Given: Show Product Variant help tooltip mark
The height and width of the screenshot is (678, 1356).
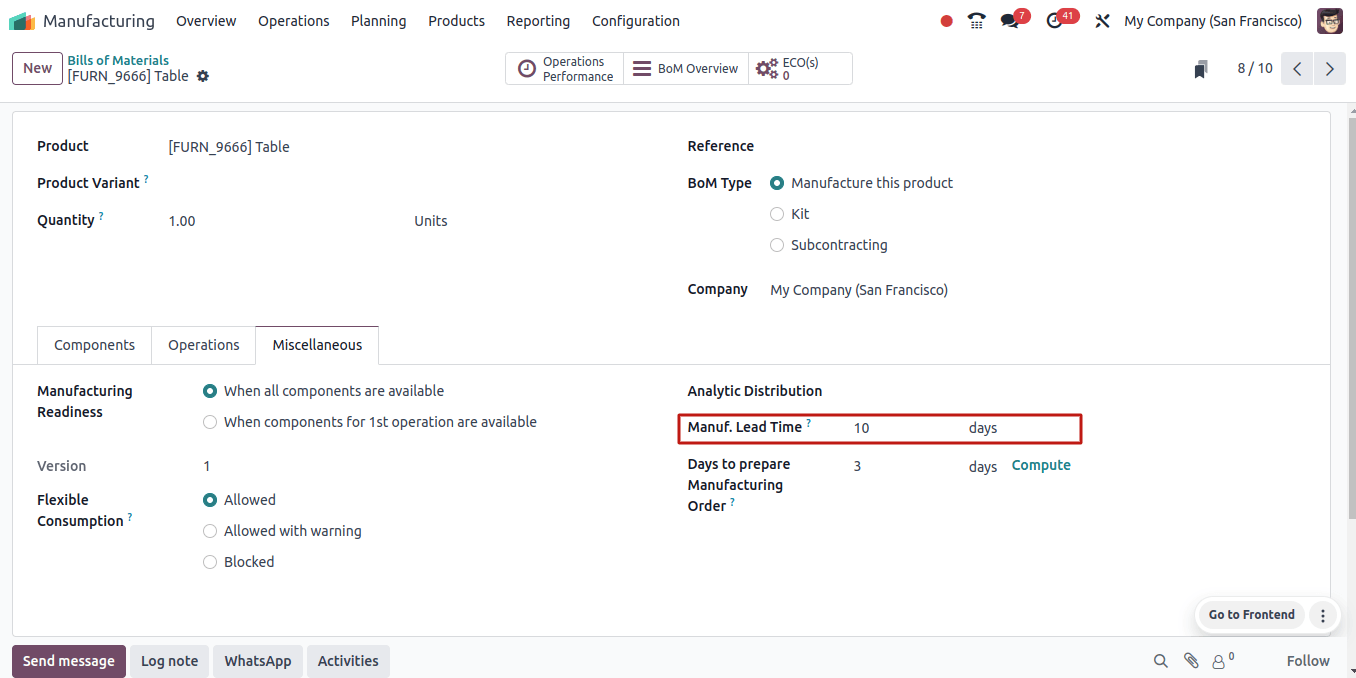Looking at the screenshot, I should (x=146, y=180).
